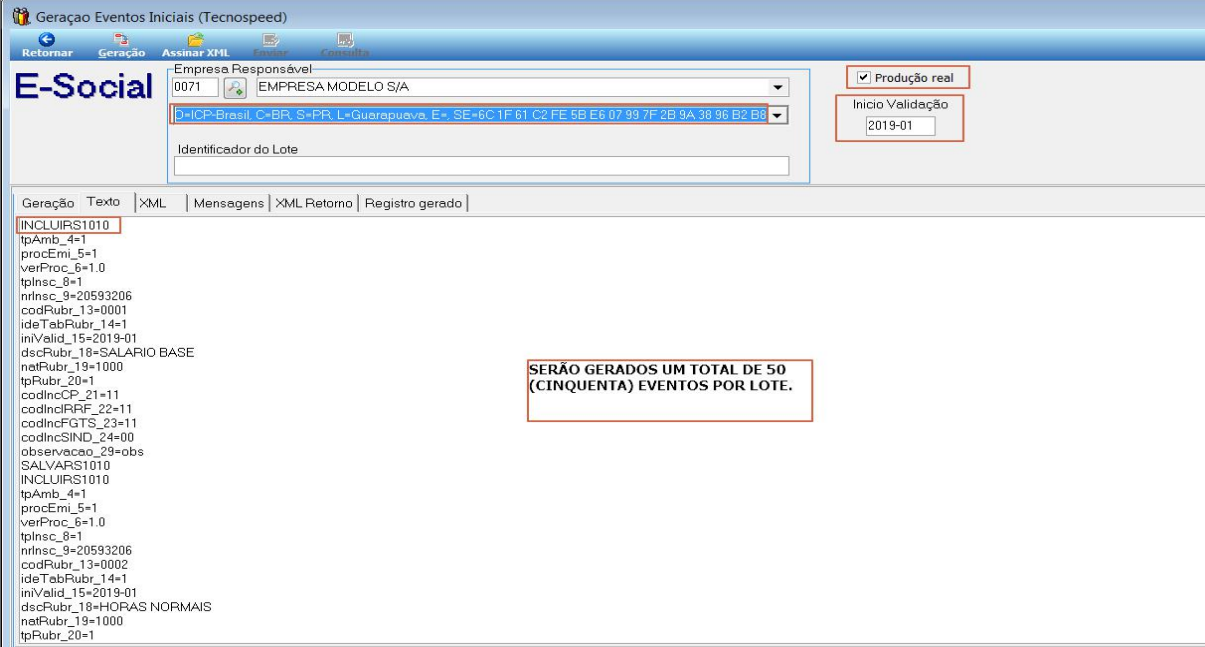Click the app icon in title bar
Image resolution: width=1205 pixels, height=647 pixels.
(19, 16)
